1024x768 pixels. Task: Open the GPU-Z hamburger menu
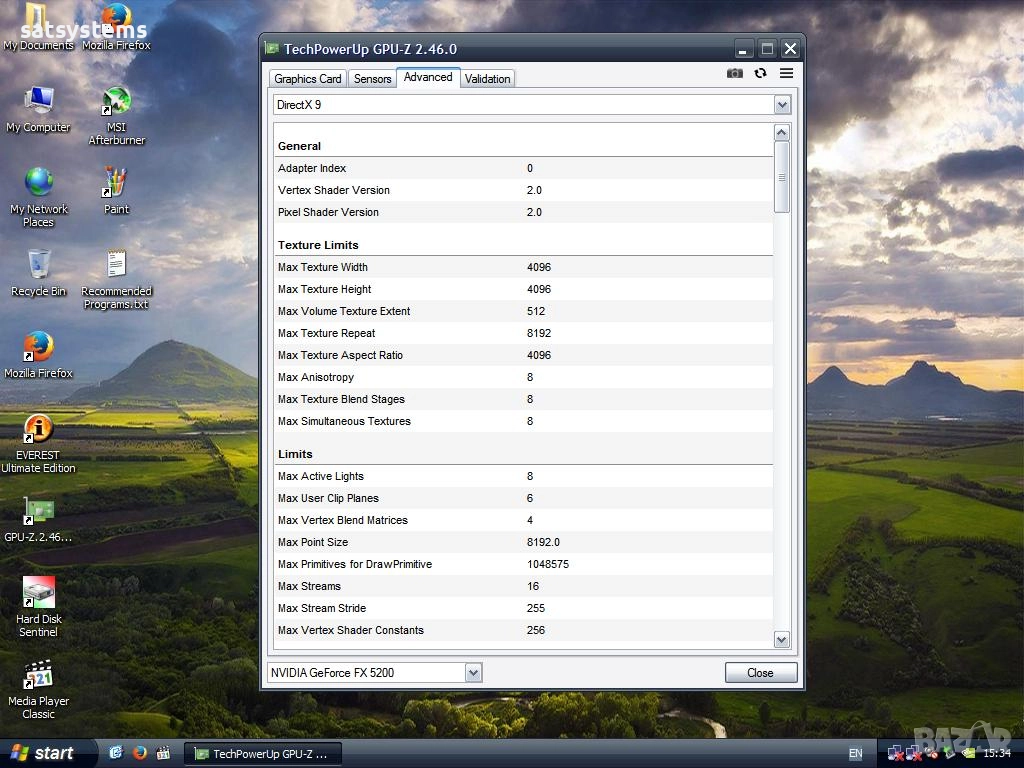tap(787, 73)
